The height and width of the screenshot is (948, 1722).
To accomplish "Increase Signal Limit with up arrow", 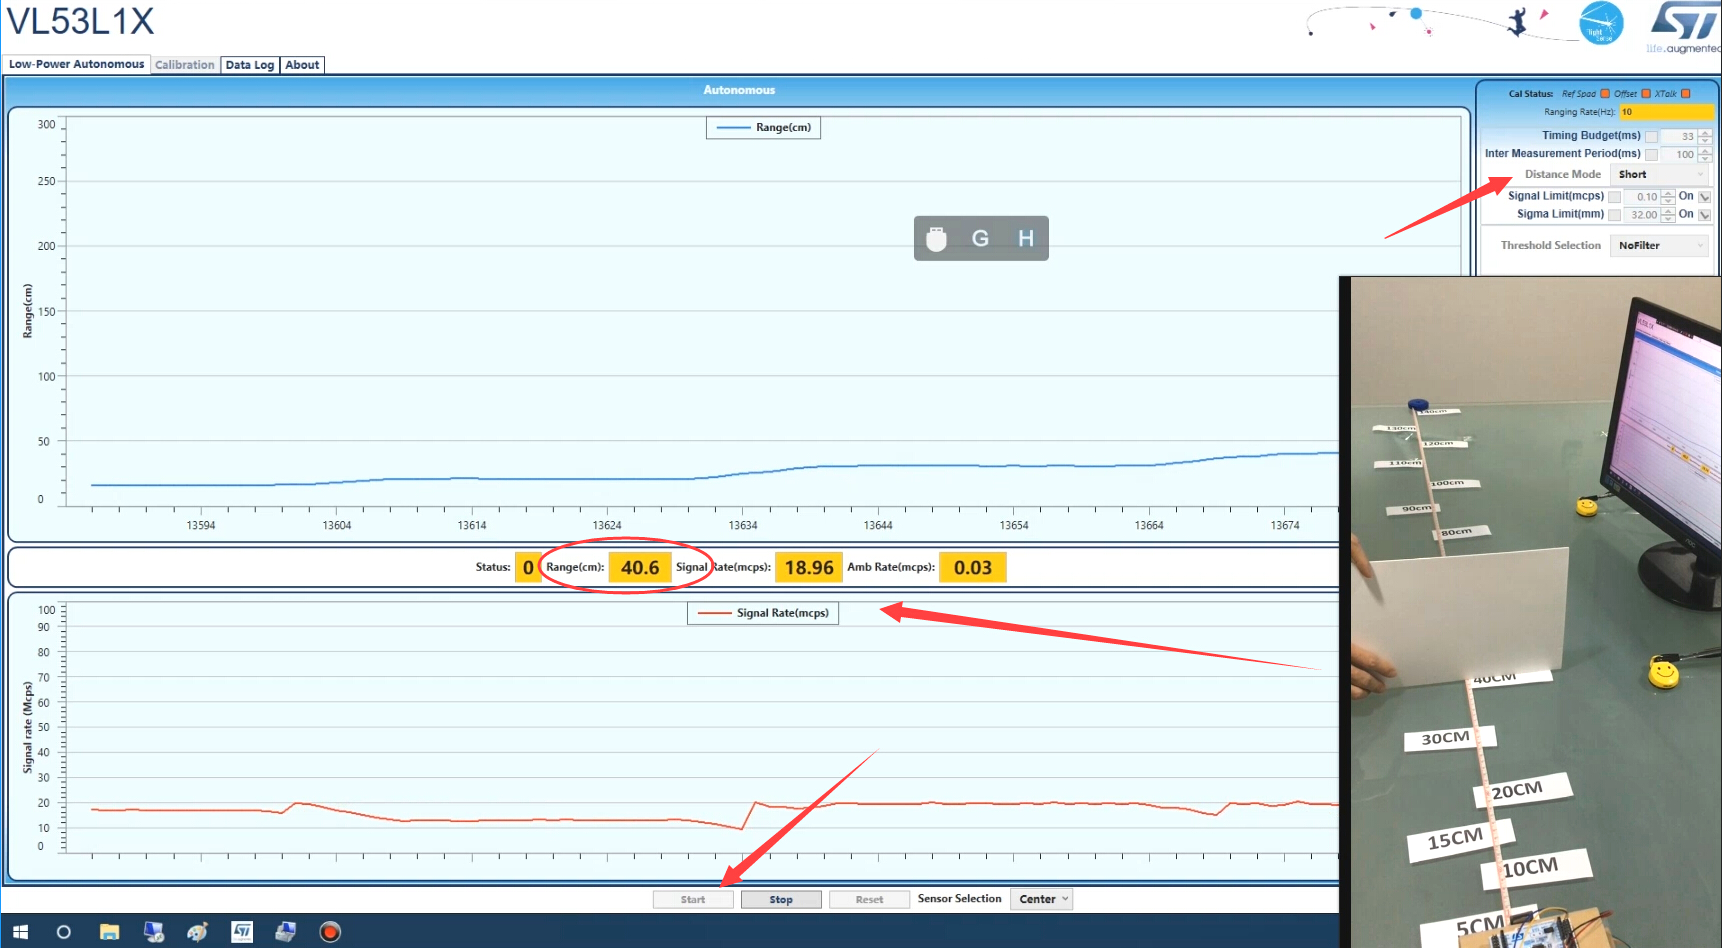I will (x=1668, y=193).
